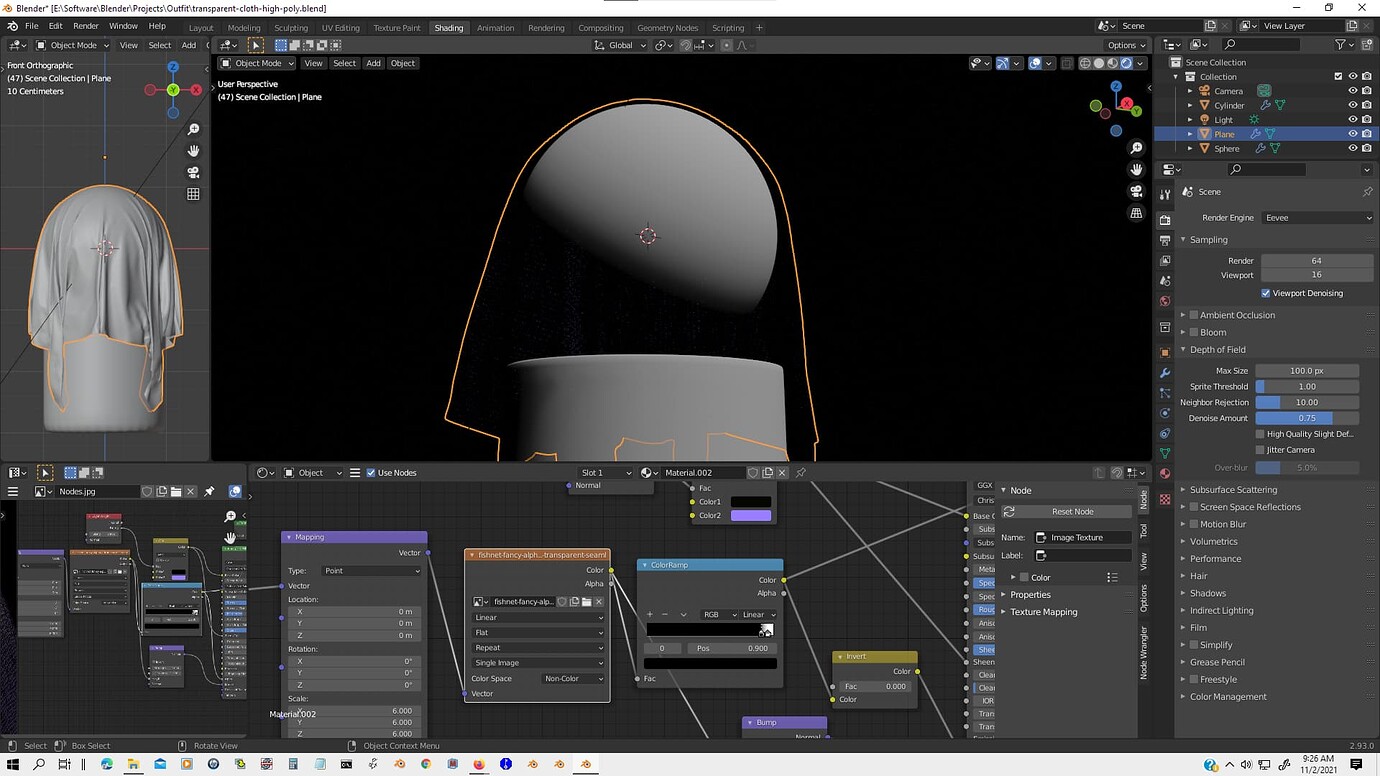Open the Render menu
1380x776 pixels.
[x=86, y=26]
